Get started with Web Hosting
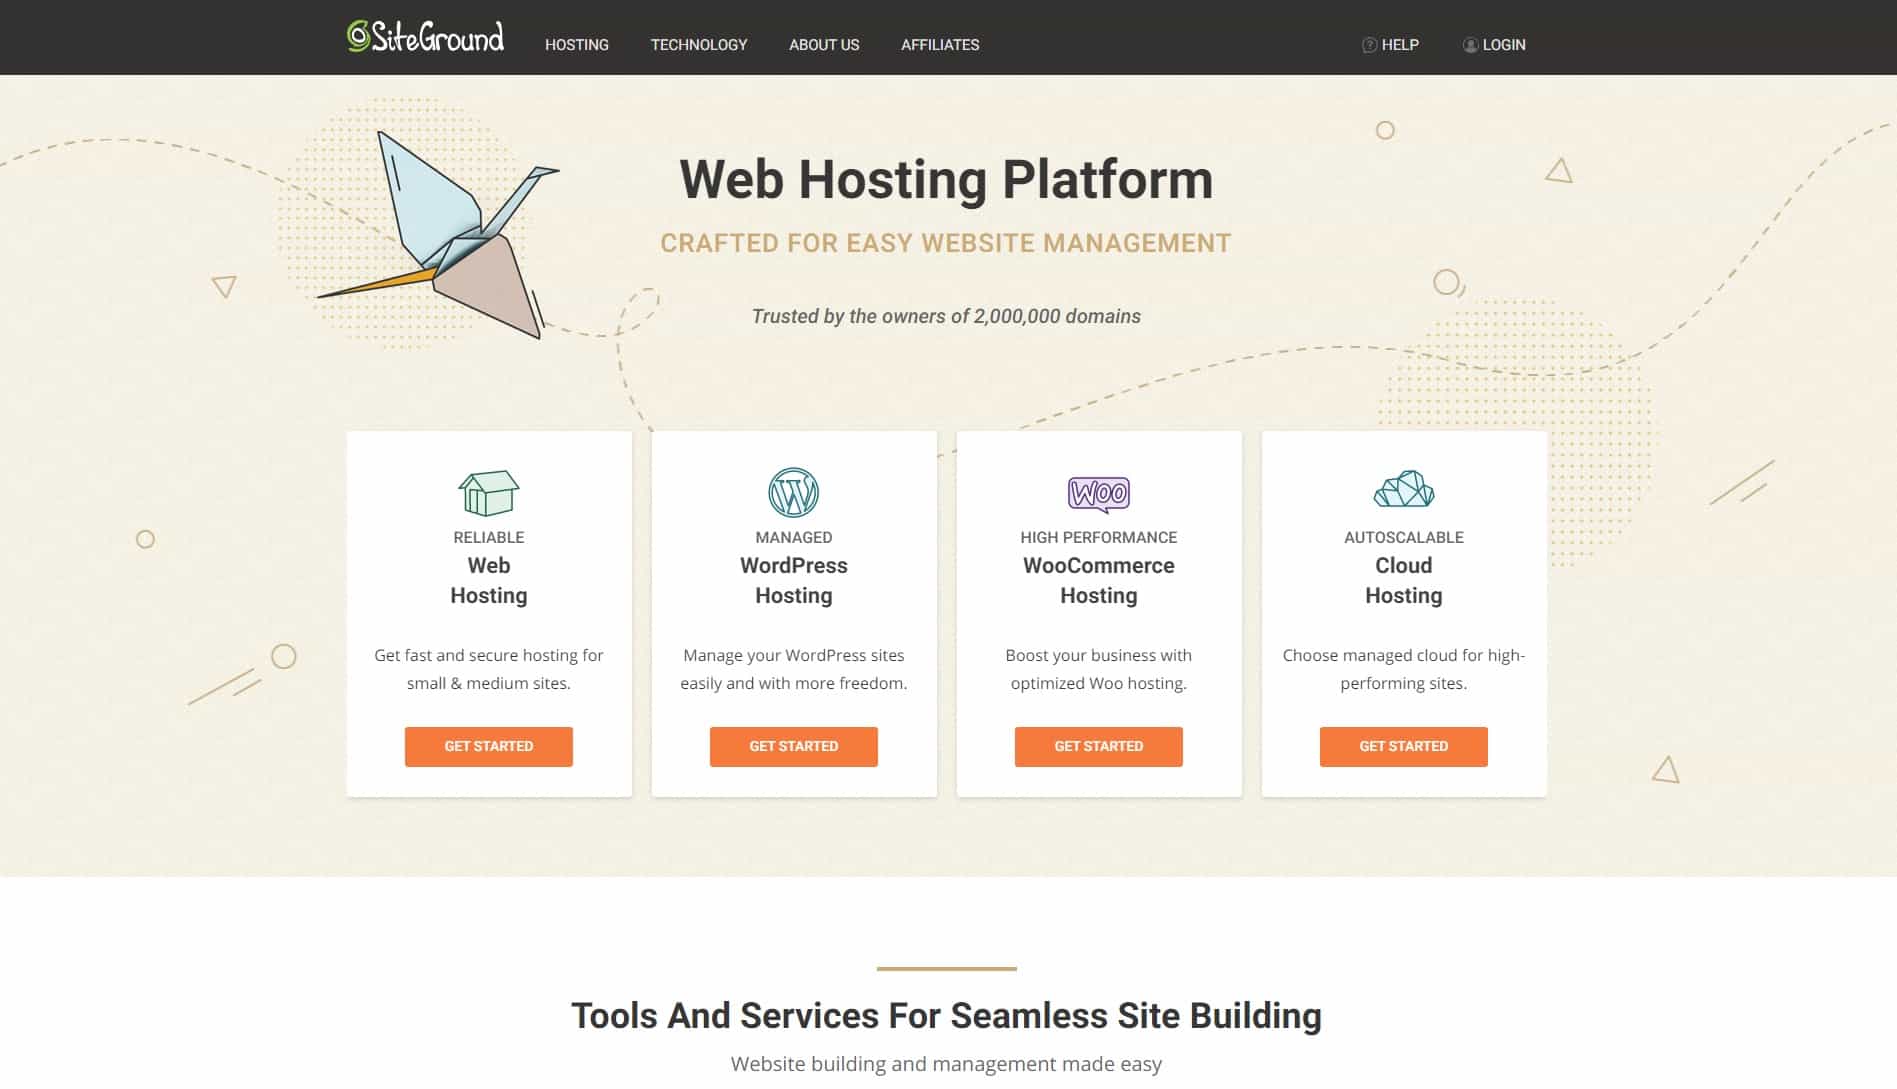Screen dimensions: 1897x1089 (x=489, y=747)
